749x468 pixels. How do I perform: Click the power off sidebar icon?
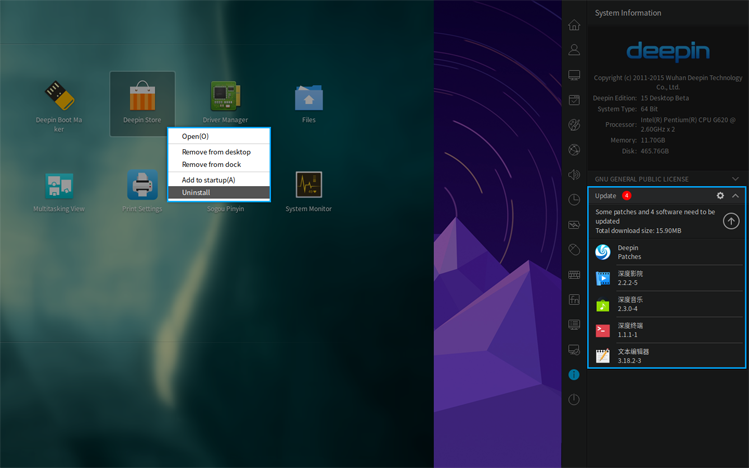[574, 400]
